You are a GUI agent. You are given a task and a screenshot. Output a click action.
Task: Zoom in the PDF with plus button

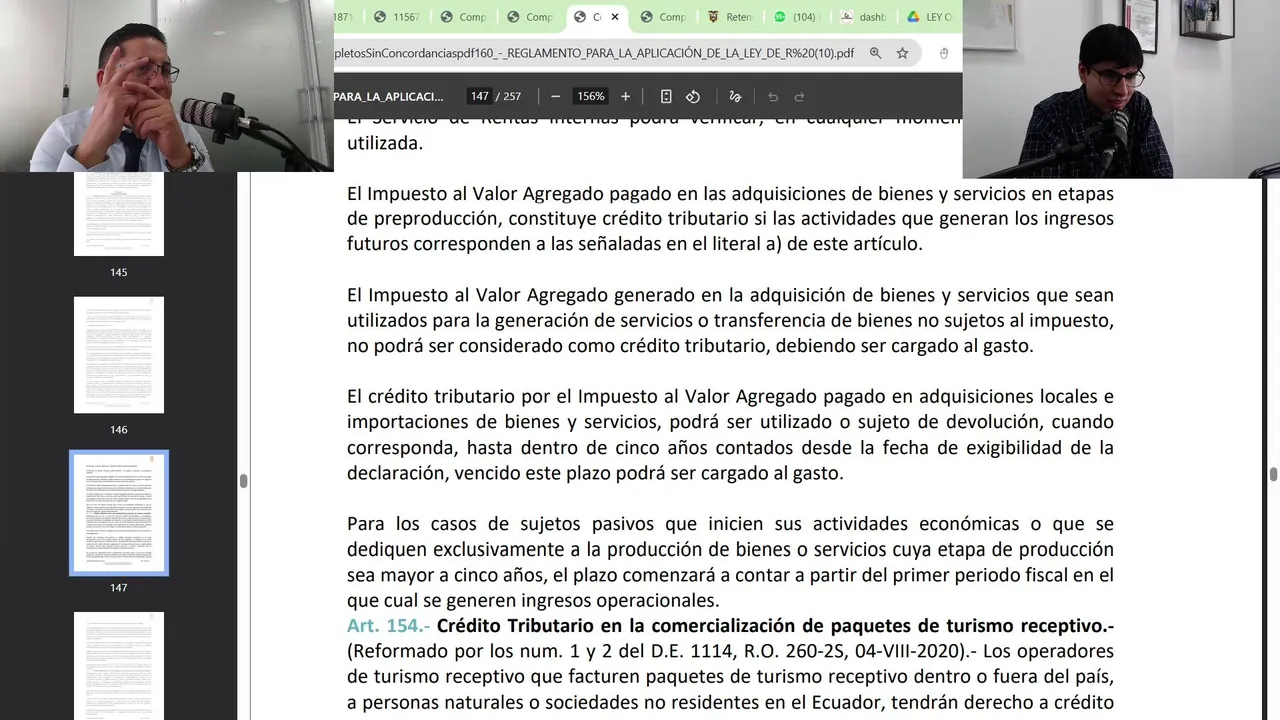click(626, 97)
